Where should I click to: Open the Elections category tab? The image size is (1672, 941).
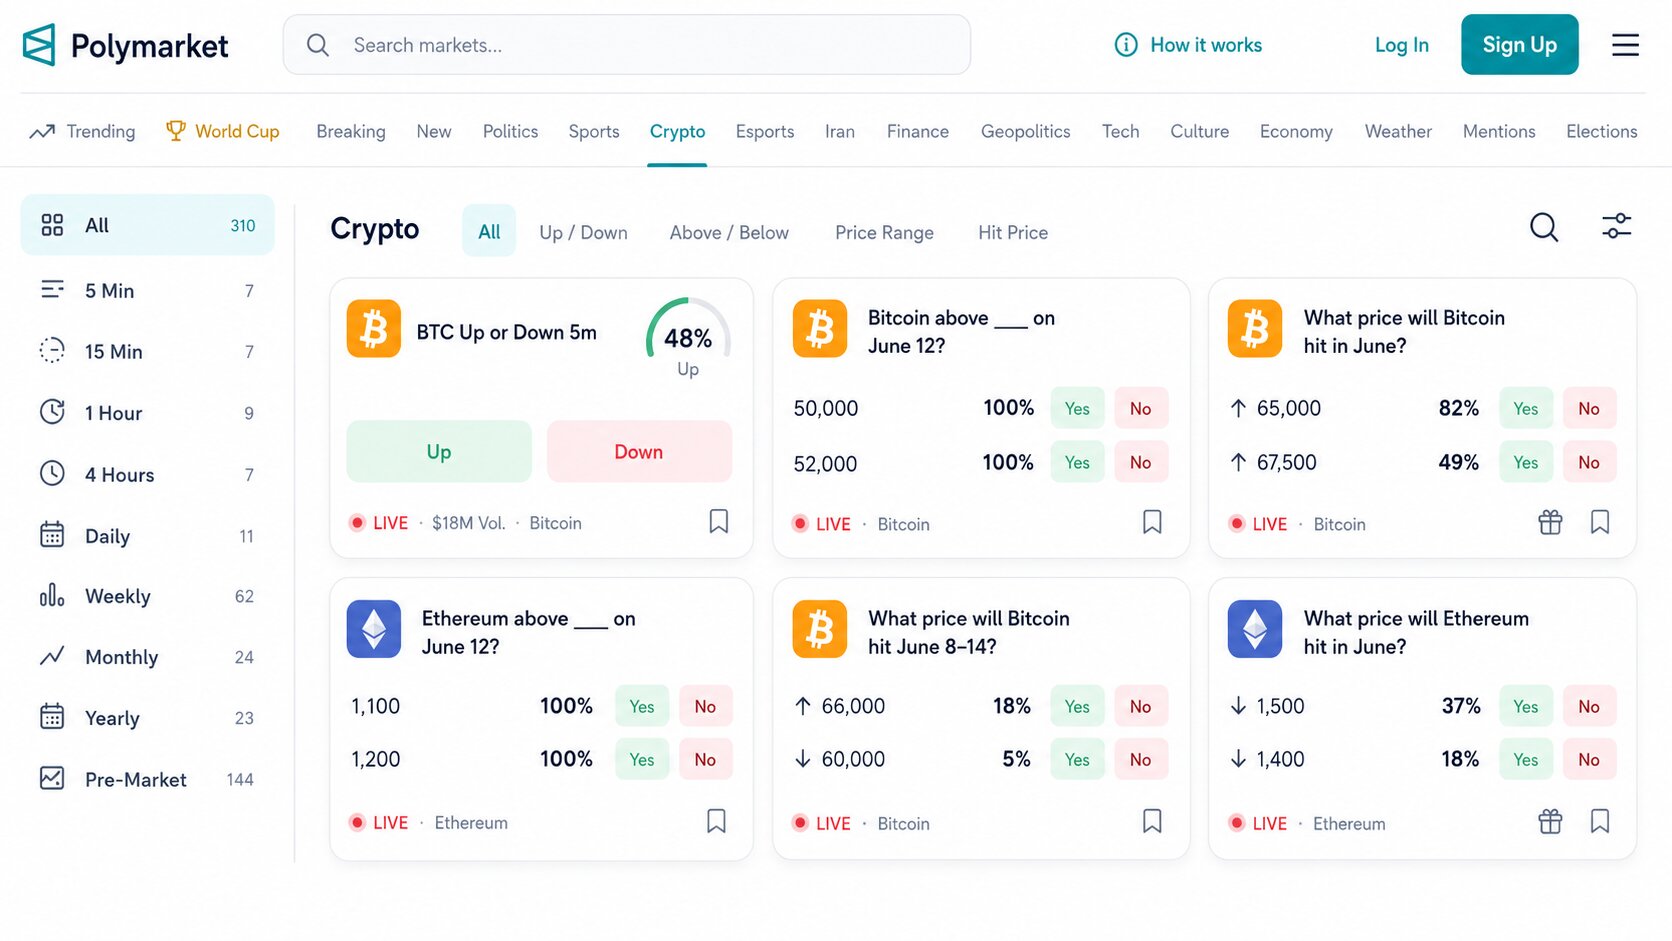[x=1601, y=131]
